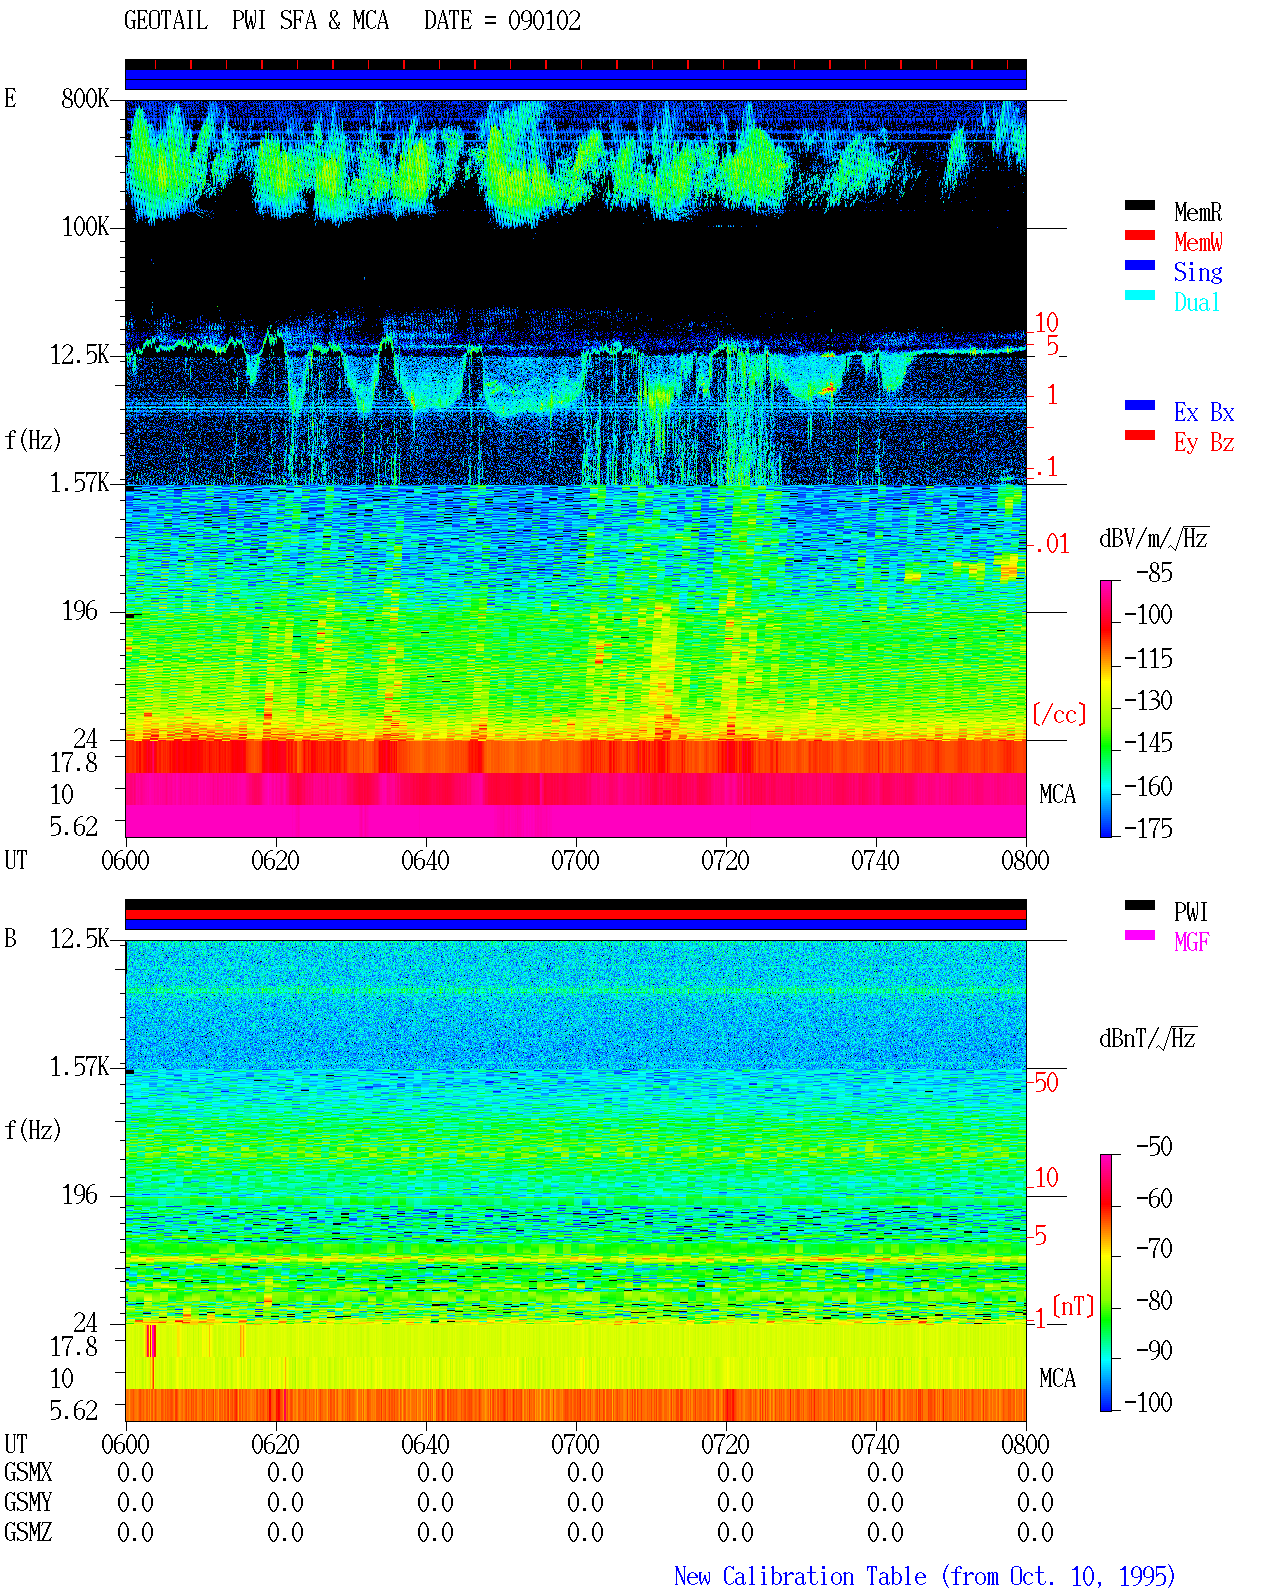Click the blue mode bar above E spectrogram
Screen dimensions: 1280x1593
(x=575, y=80)
